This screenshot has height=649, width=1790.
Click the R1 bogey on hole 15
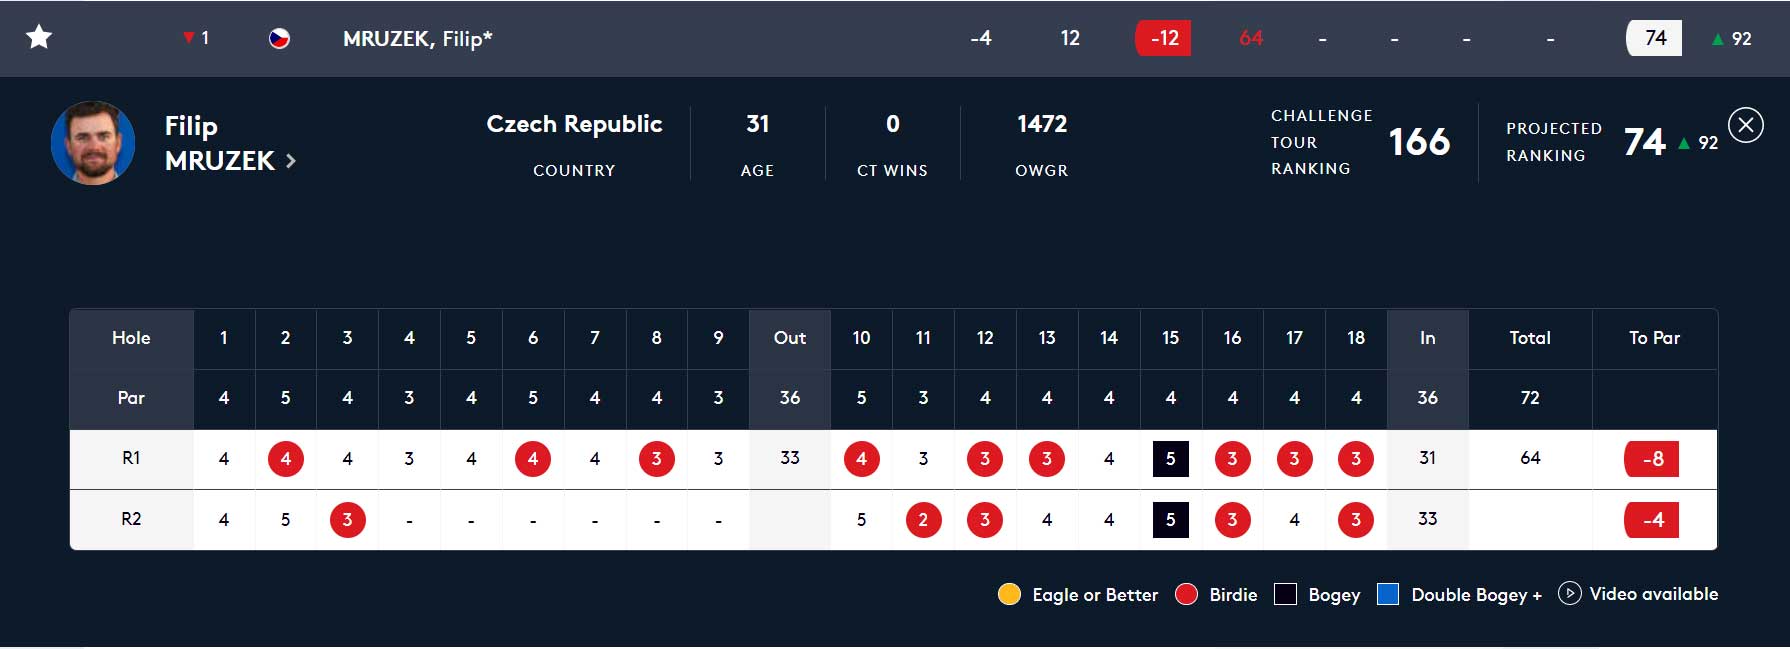click(1170, 459)
